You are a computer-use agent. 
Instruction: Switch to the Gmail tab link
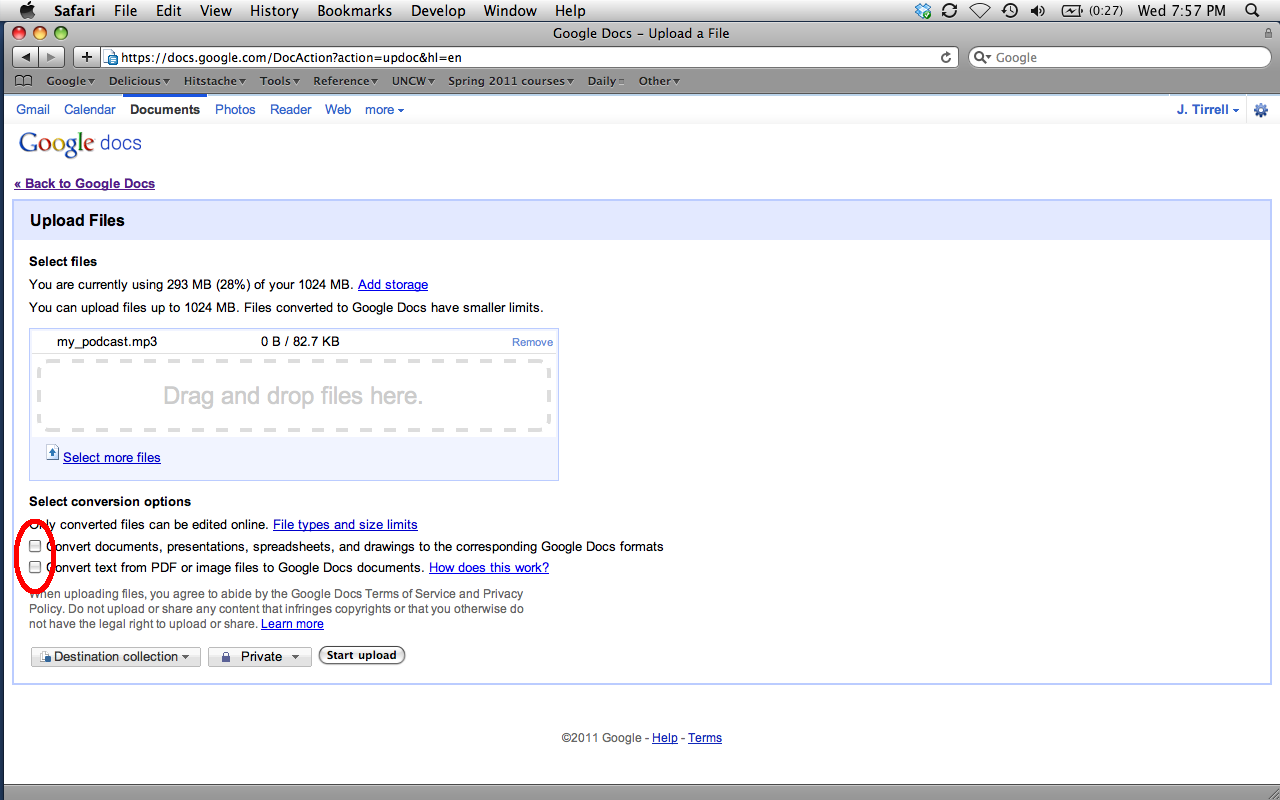click(x=33, y=110)
